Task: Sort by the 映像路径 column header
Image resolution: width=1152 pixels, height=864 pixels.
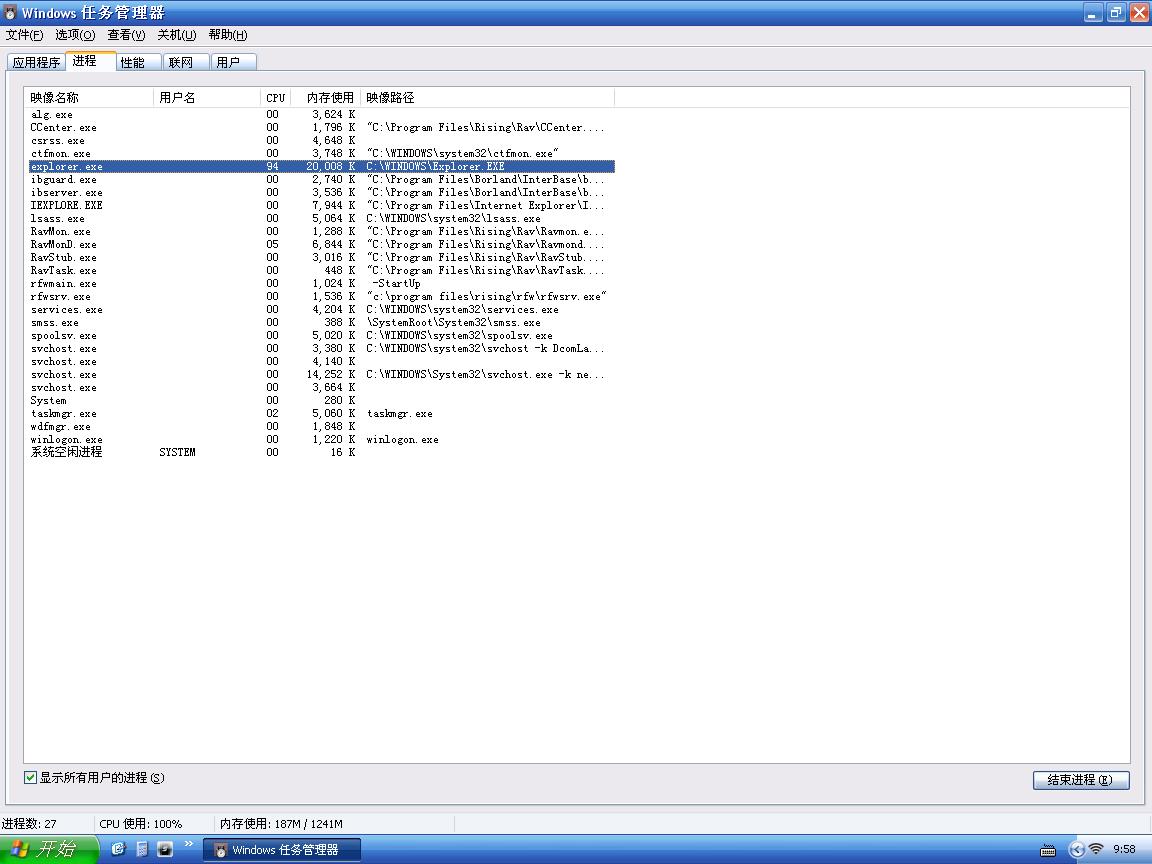Action: [487, 97]
